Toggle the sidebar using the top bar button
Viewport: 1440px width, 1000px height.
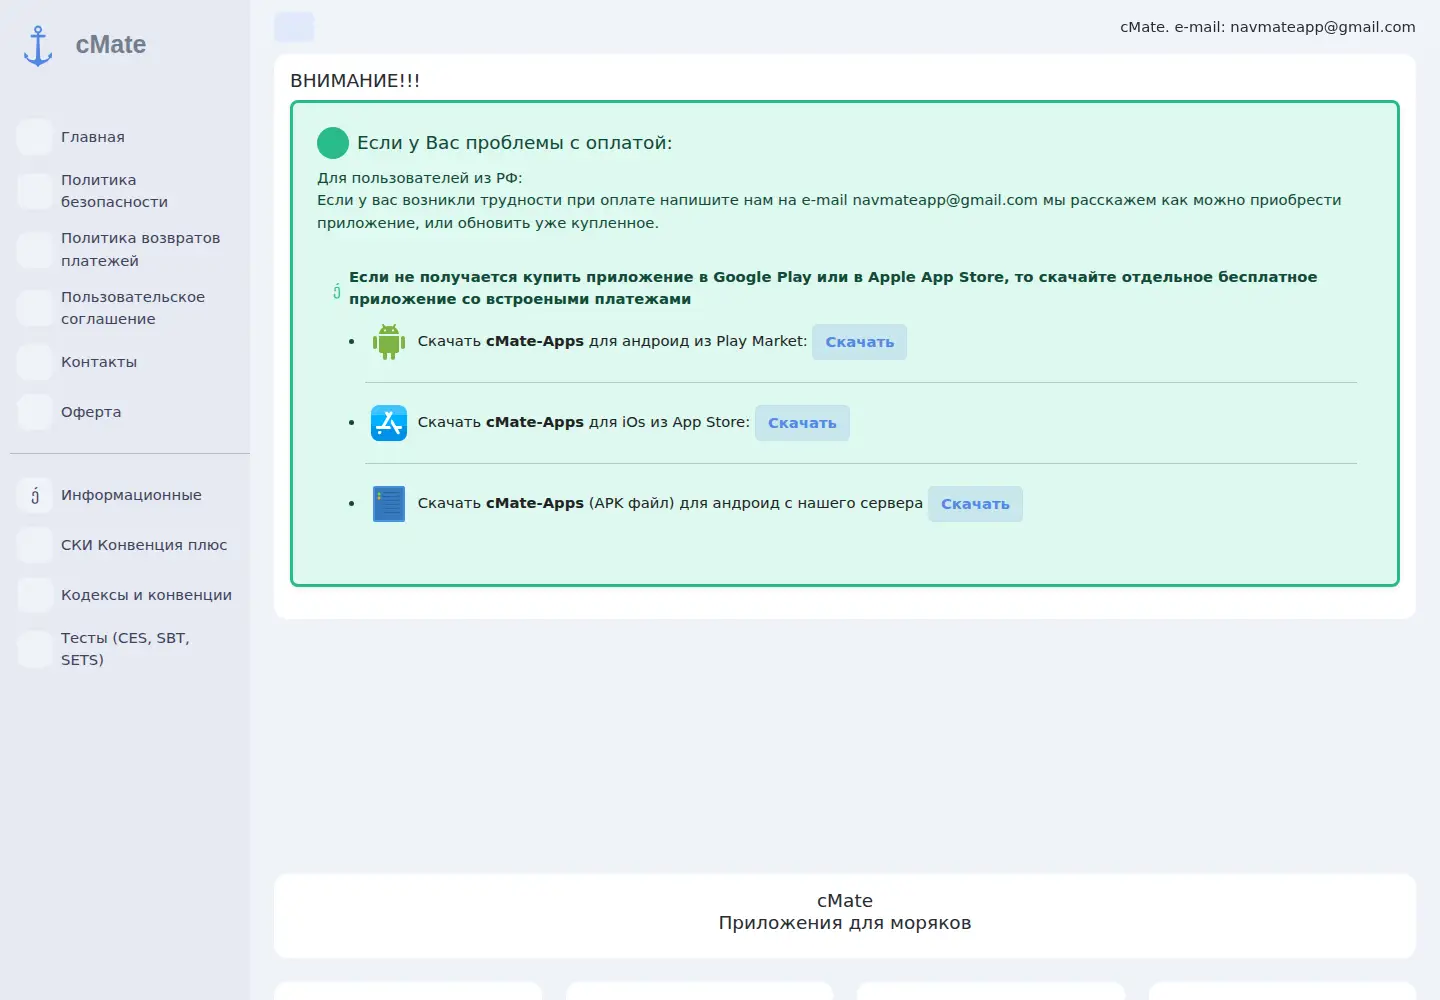(x=294, y=27)
